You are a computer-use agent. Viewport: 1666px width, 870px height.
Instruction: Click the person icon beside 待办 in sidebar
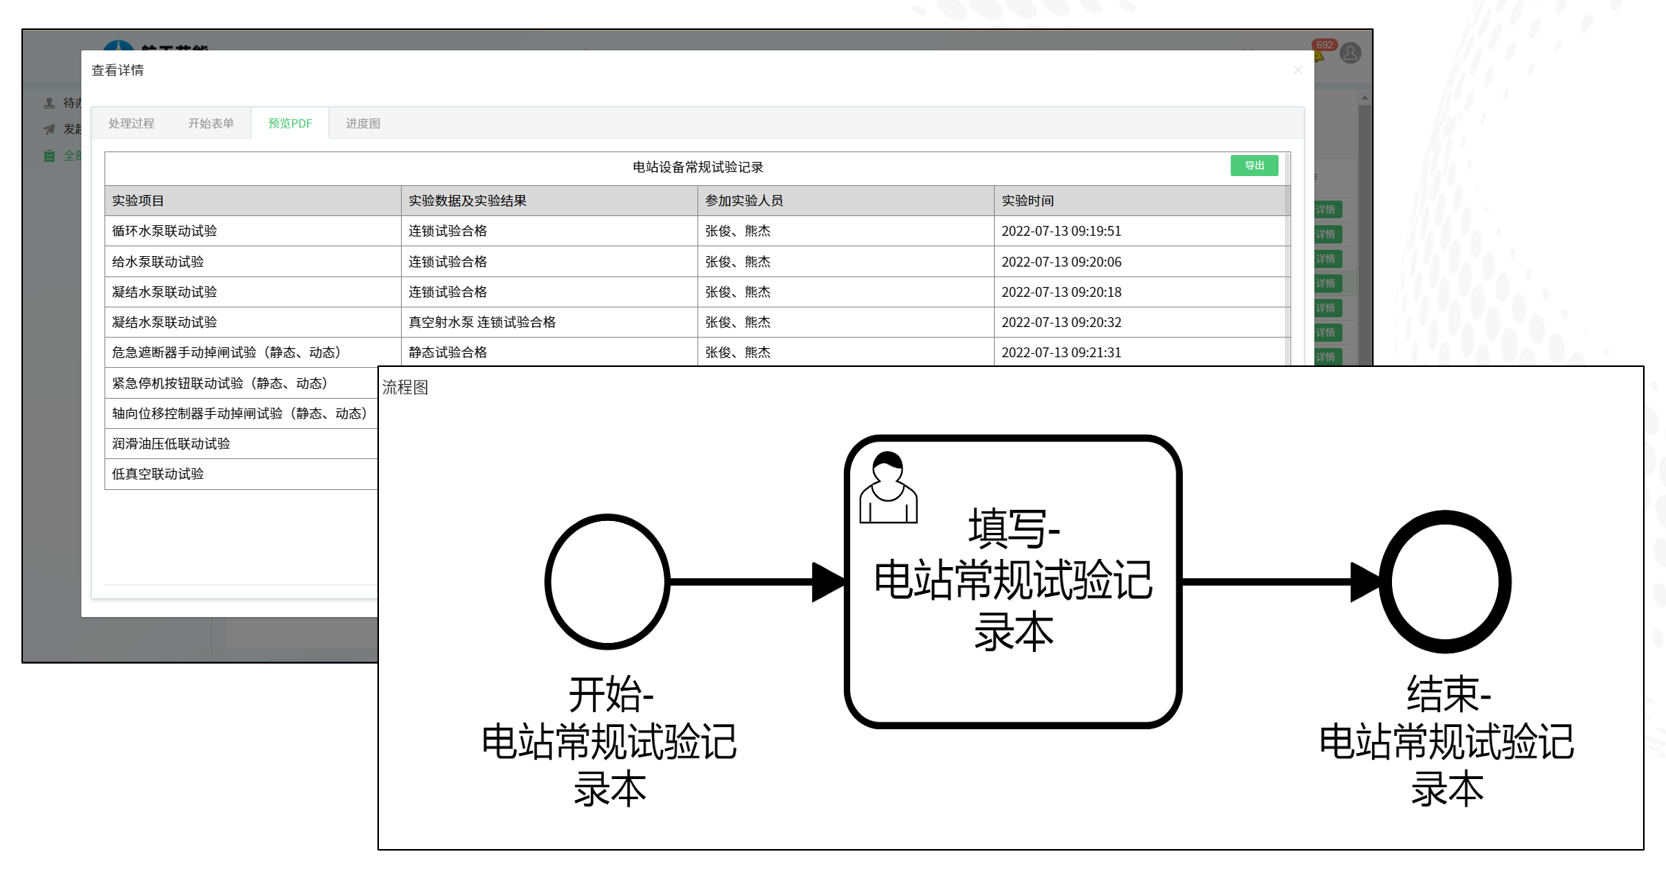click(x=49, y=103)
